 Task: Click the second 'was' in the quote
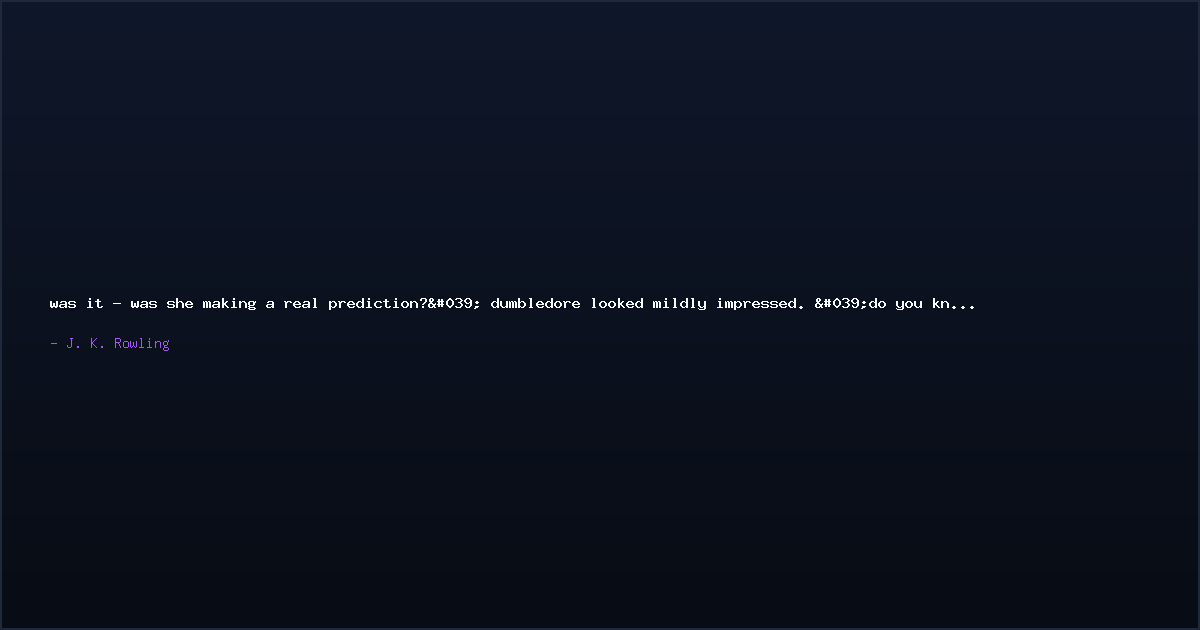coord(144,303)
